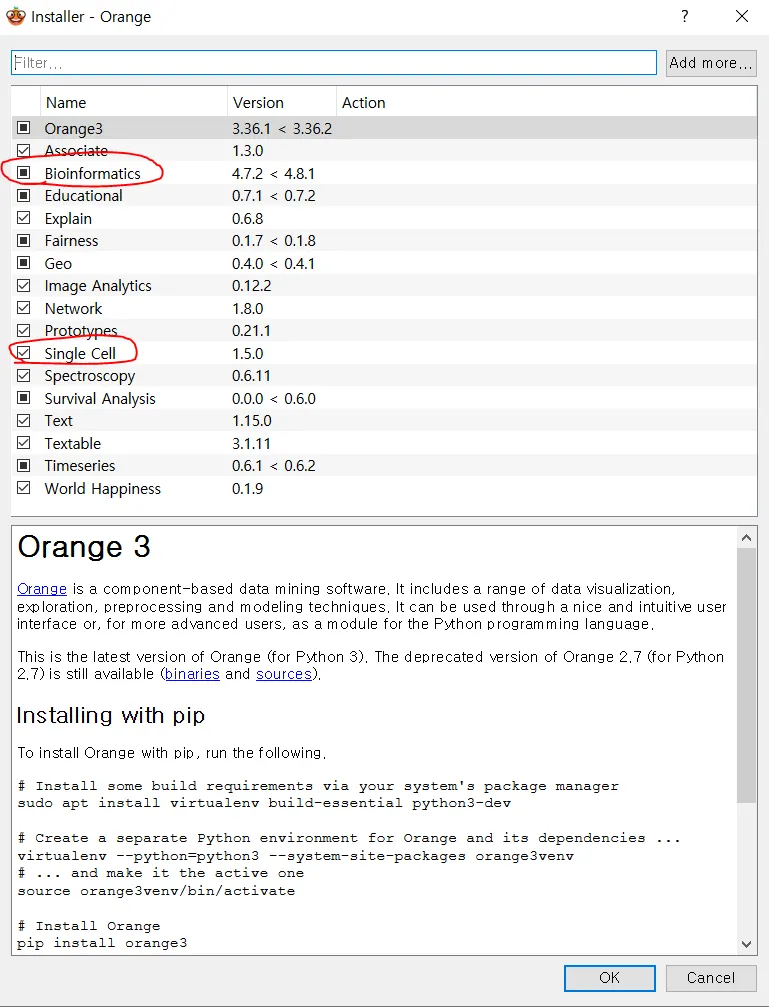Select the Spectroscopy row in list
769x1007 pixels.
pyautogui.click(x=90, y=376)
